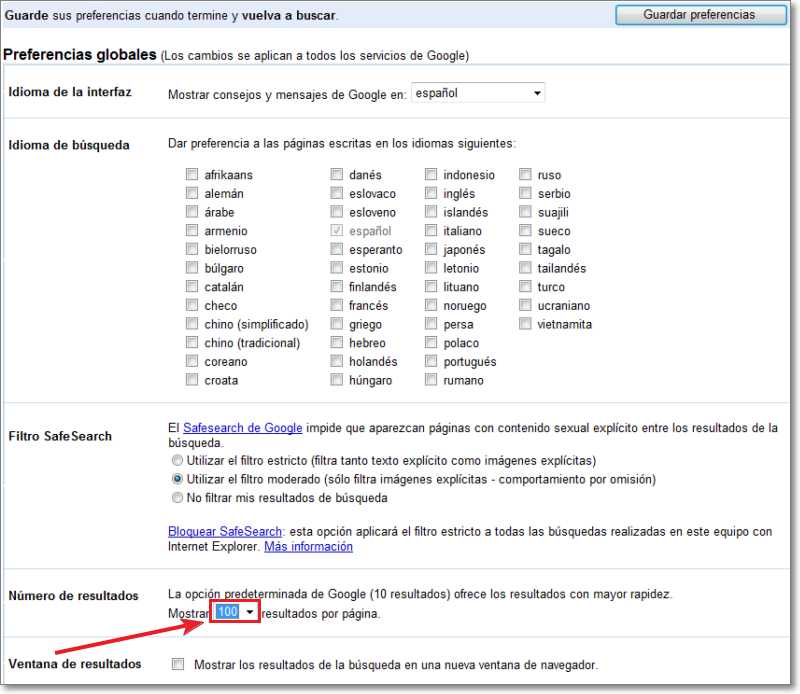Check the chino (simplificado) checkbox
The width and height of the screenshot is (800, 694).
tap(192, 324)
